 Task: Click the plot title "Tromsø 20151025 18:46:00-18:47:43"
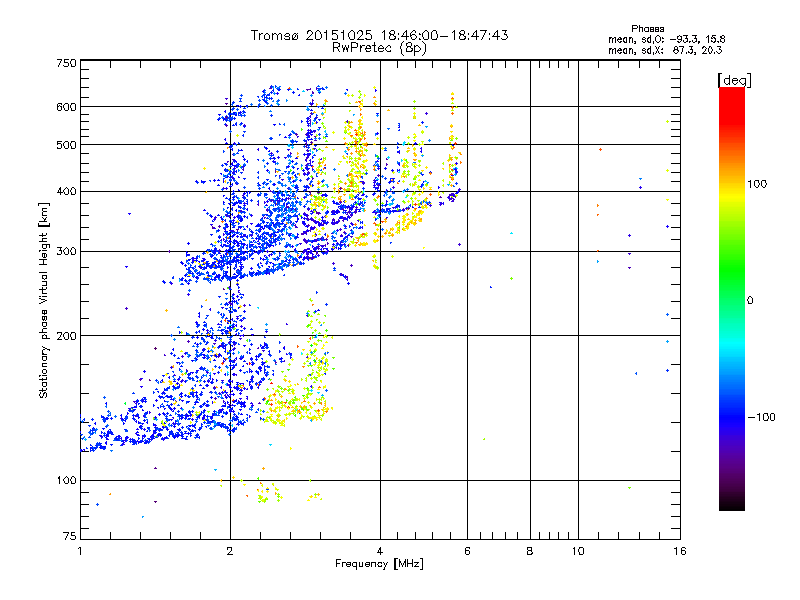pos(379,35)
